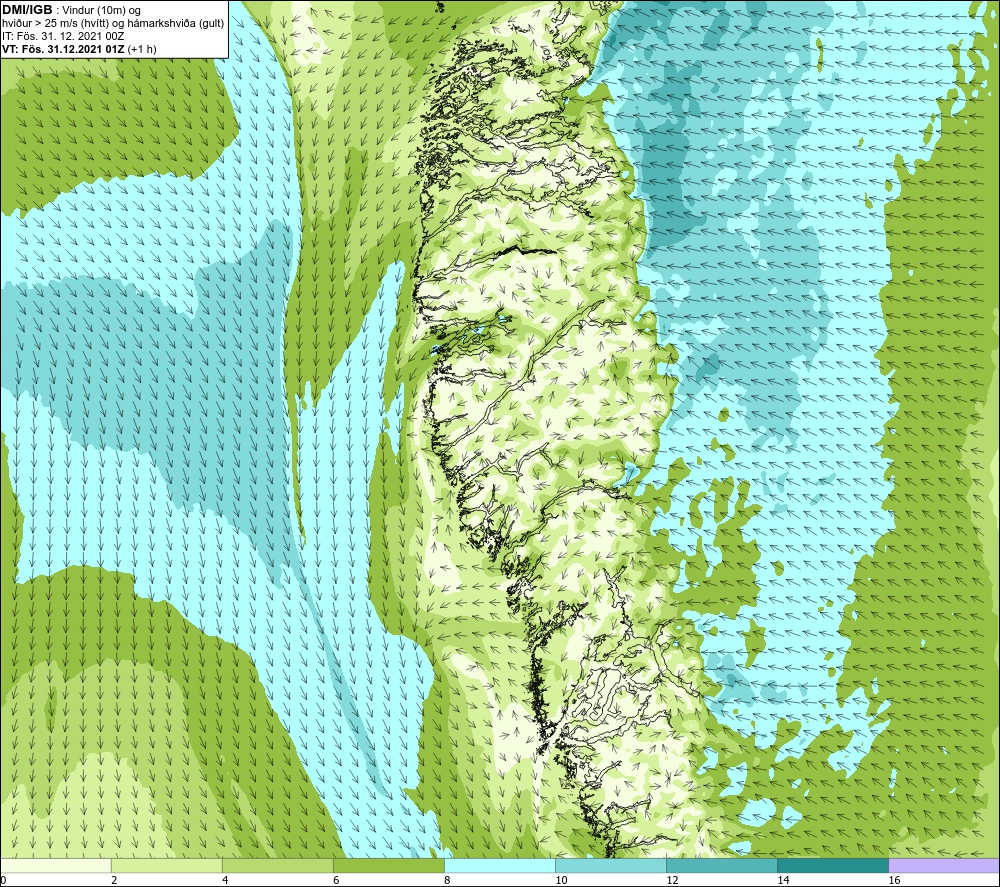Click the 4–6 m/s green legend swatch
The image size is (1000, 887).
278,865
